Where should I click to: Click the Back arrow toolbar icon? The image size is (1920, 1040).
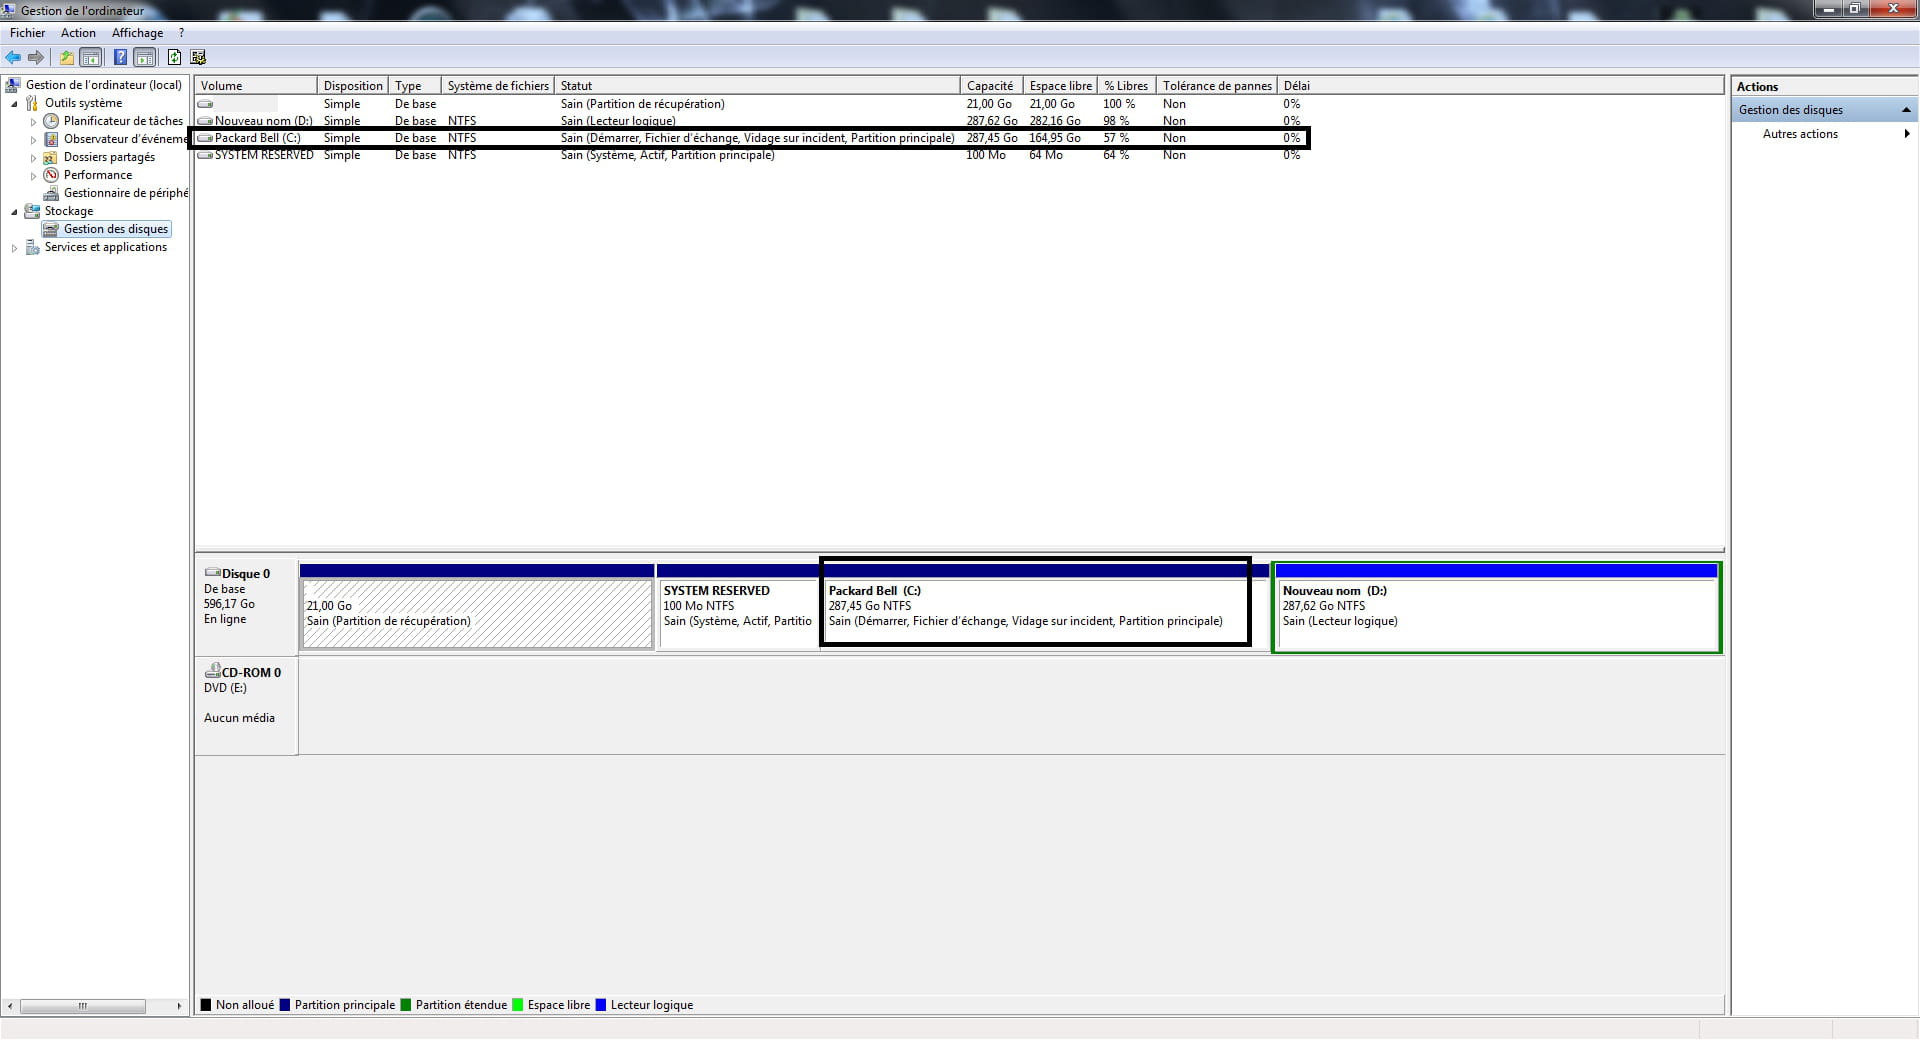[13, 58]
